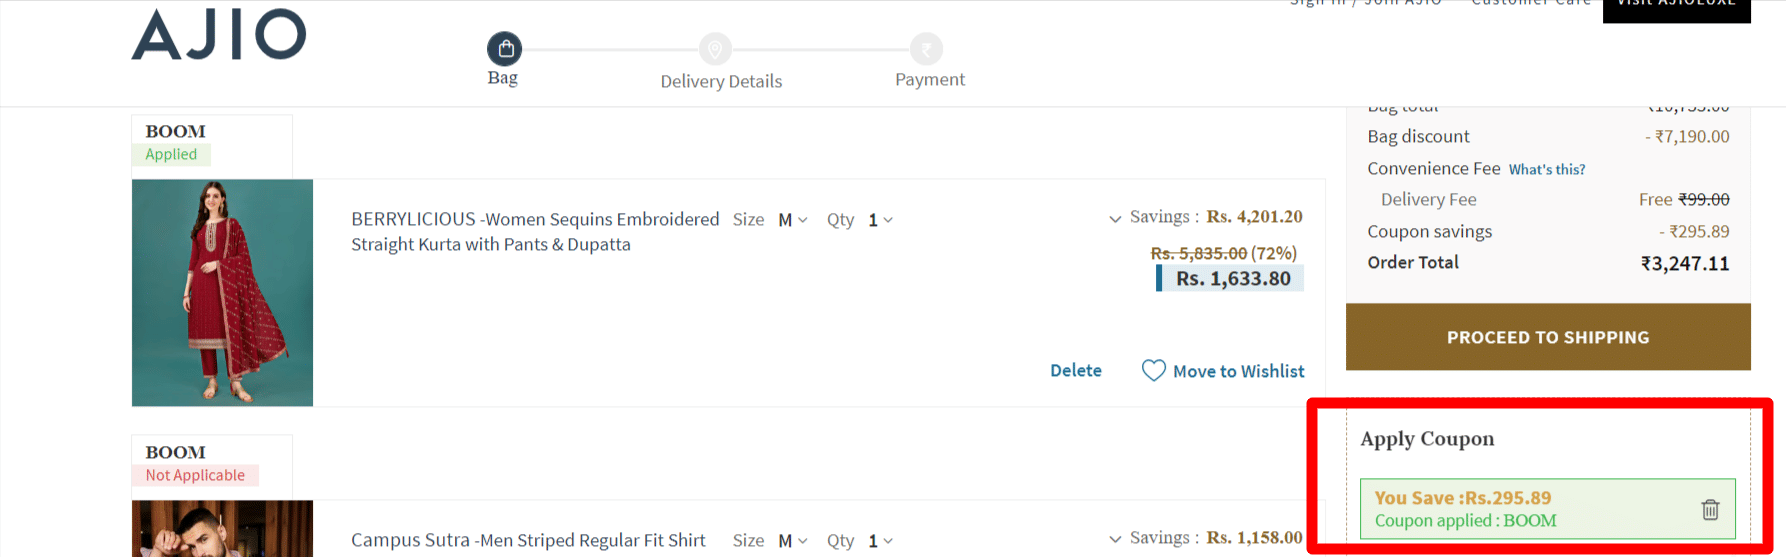1786x557 pixels.
Task: Open Qty dropdown for Campus Sutra shirt
Action: [880, 541]
